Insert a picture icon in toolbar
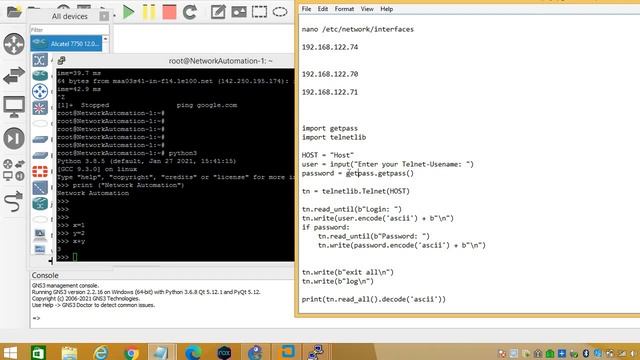 click(239, 11)
